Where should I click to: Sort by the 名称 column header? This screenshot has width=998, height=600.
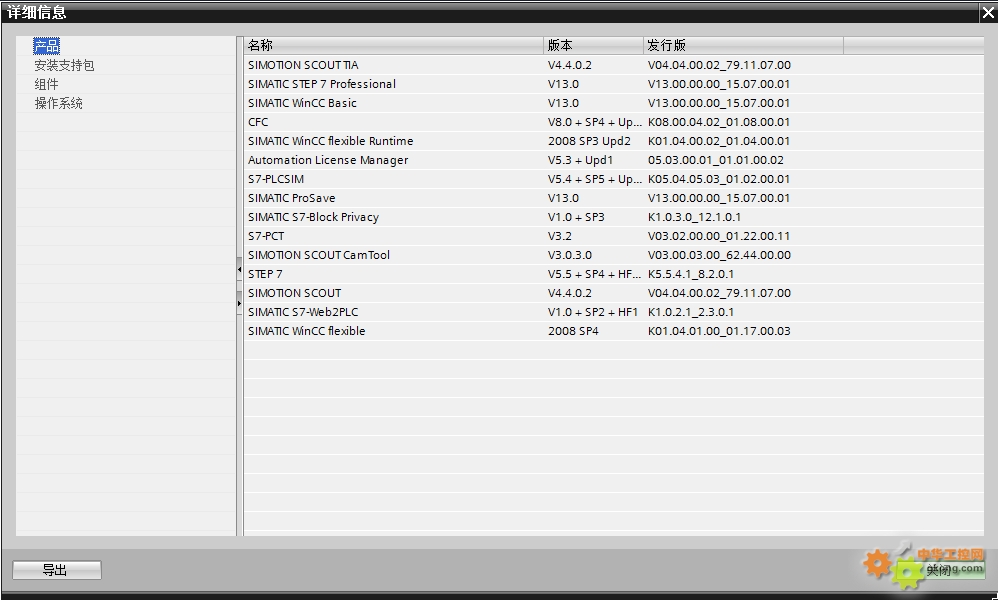pos(394,45)
